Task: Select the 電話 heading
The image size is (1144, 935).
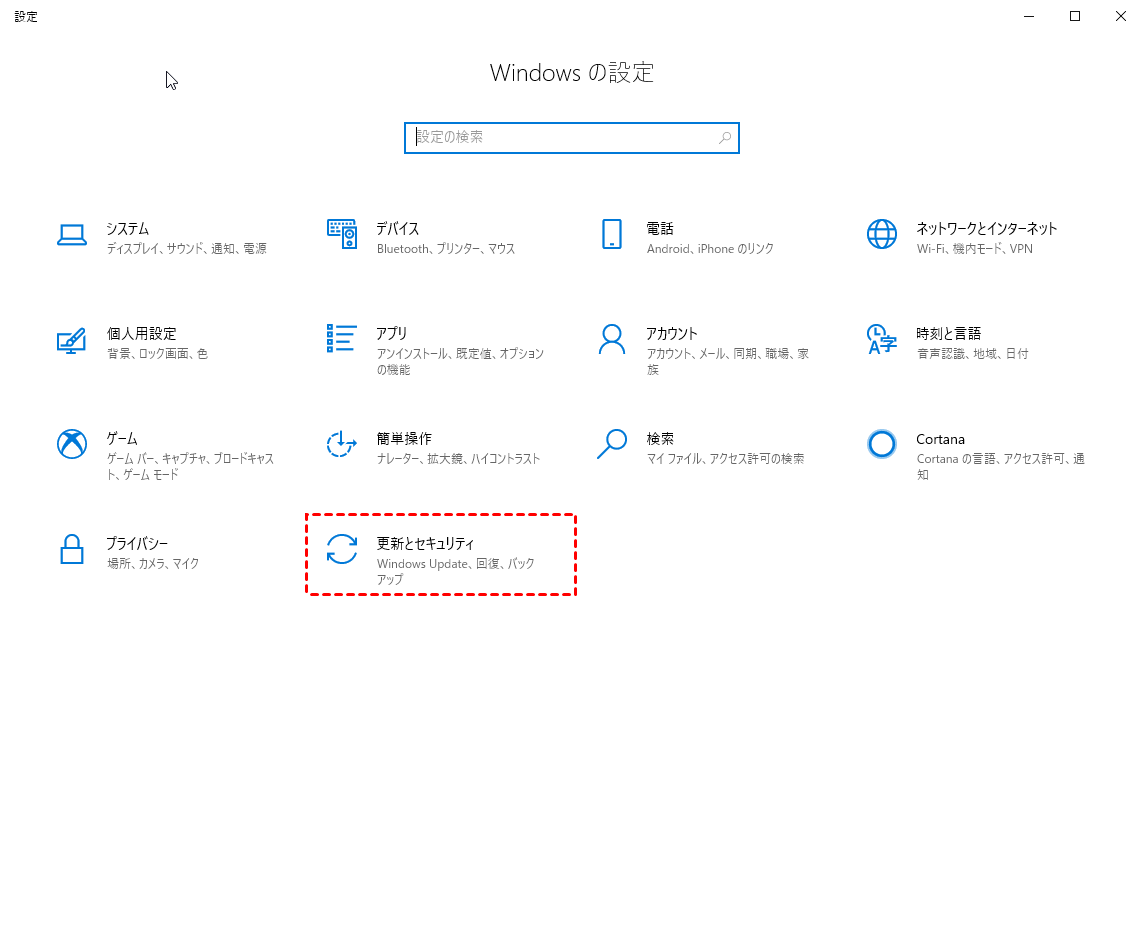Action: (660, 229)
